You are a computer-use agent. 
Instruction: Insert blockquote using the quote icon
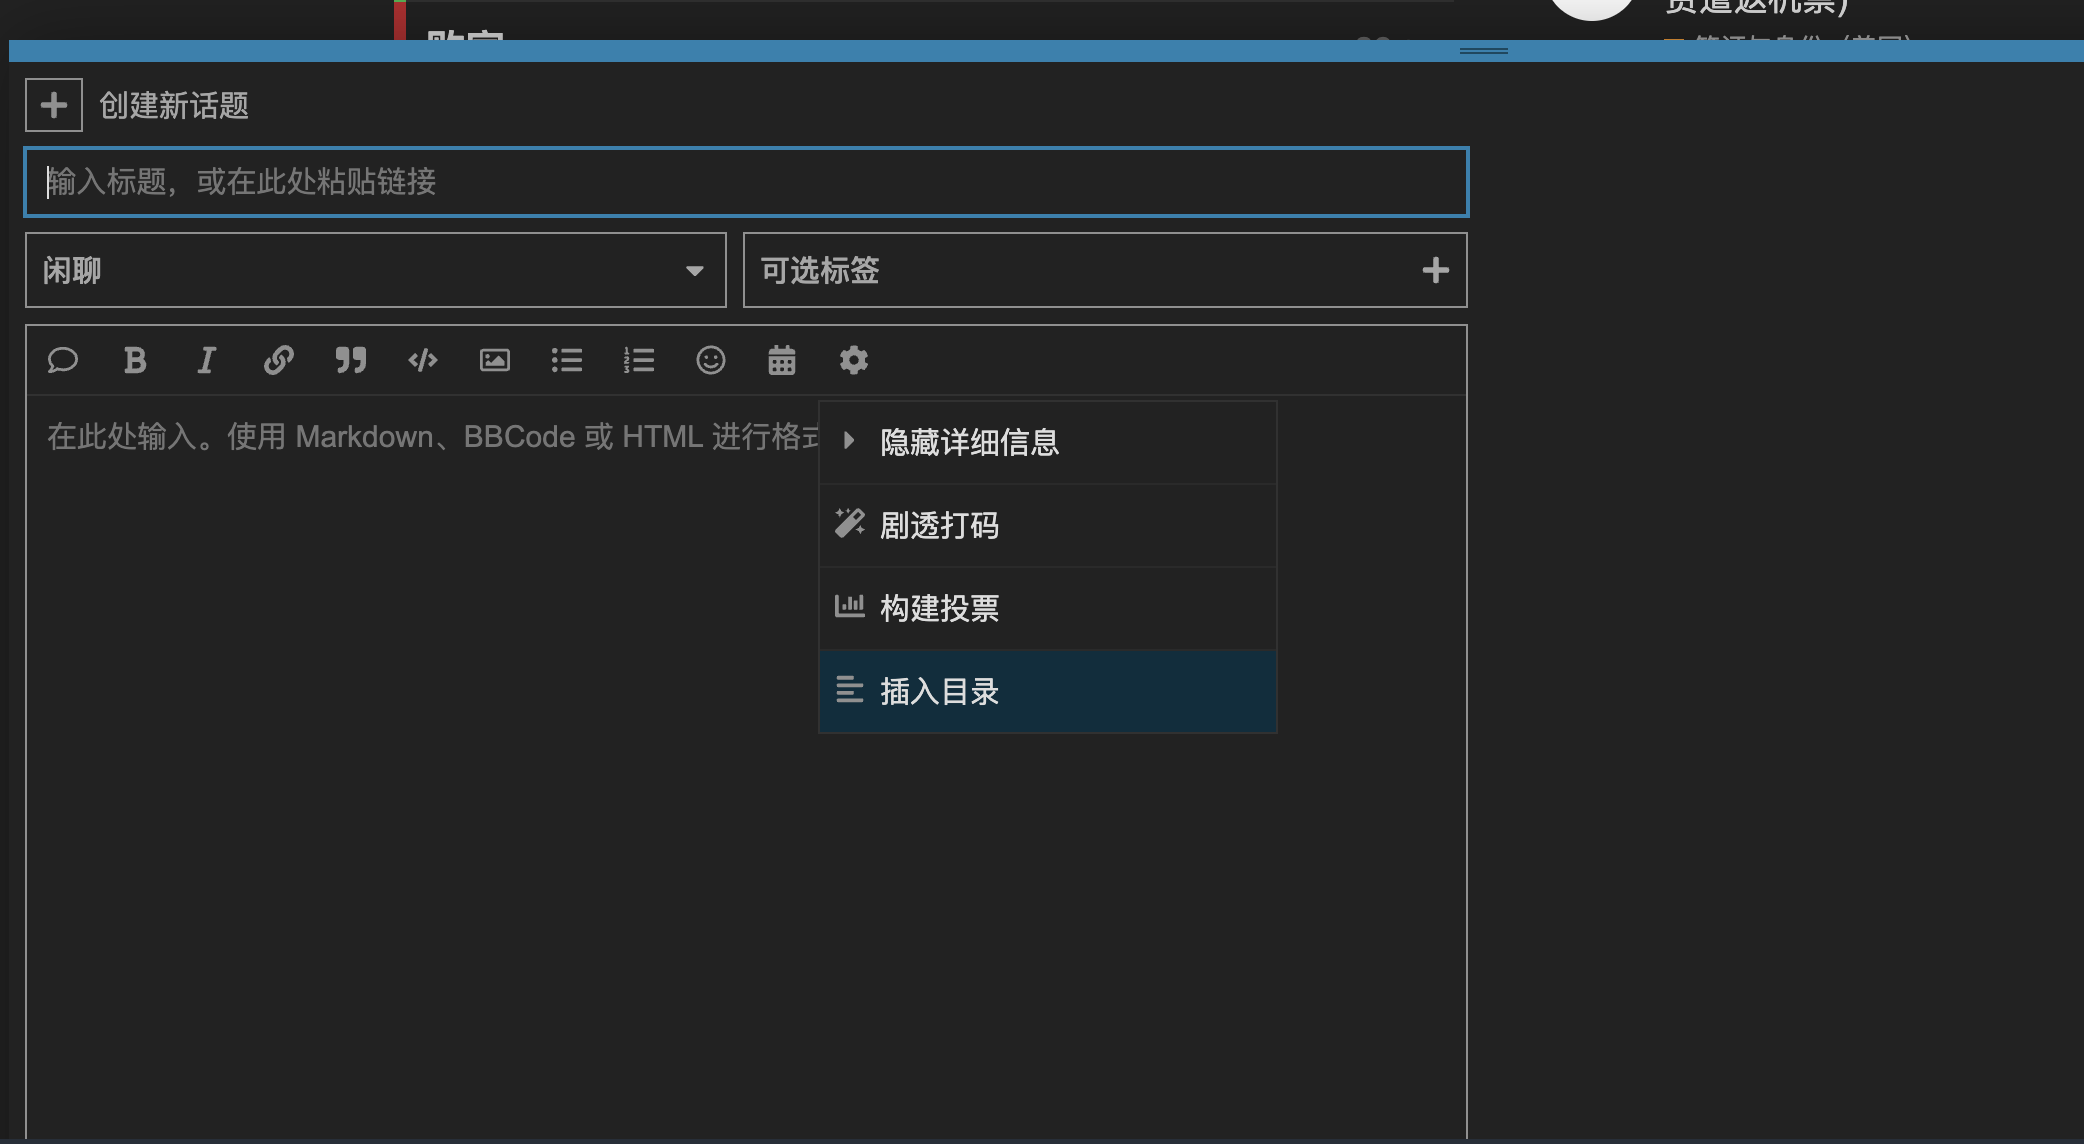(351, 360)
